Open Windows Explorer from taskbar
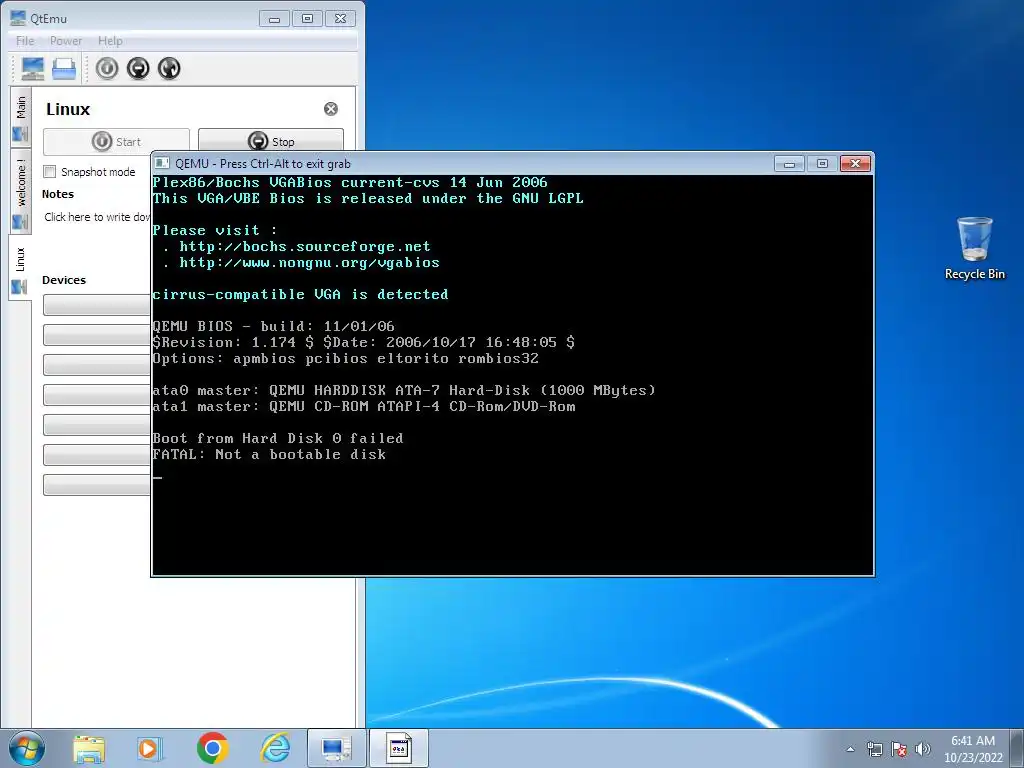The image size is (1024, 768). (89, 748)
